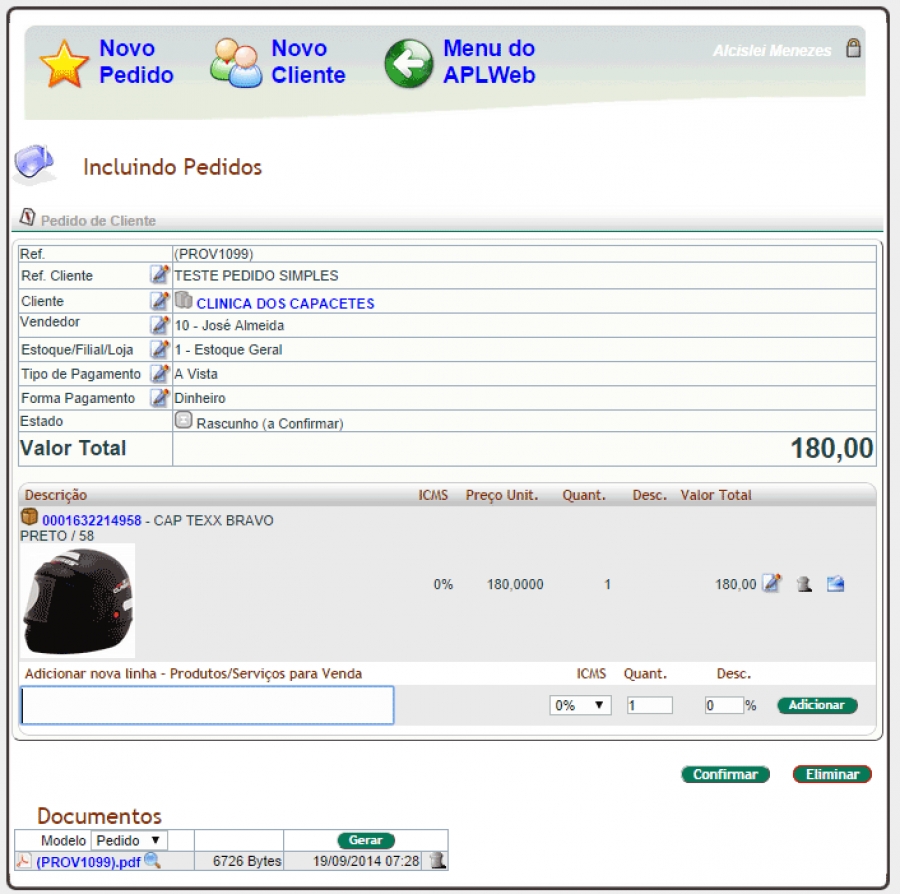
Task: Edit the Ref. Cliente field via pencil icon
Action: click(159, 275)
